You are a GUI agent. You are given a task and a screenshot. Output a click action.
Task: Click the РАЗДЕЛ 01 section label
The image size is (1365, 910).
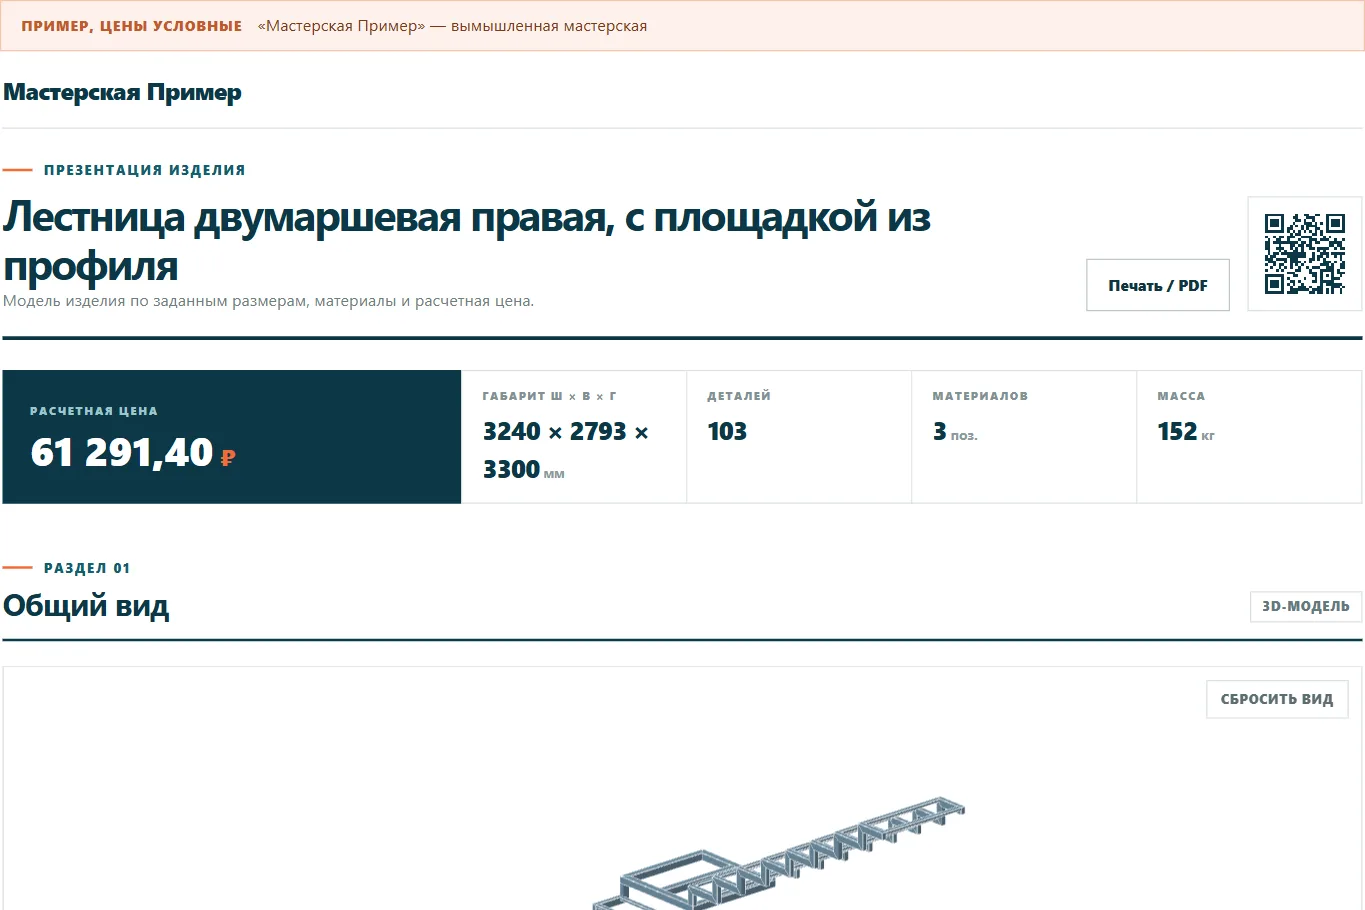click(87, 568)
